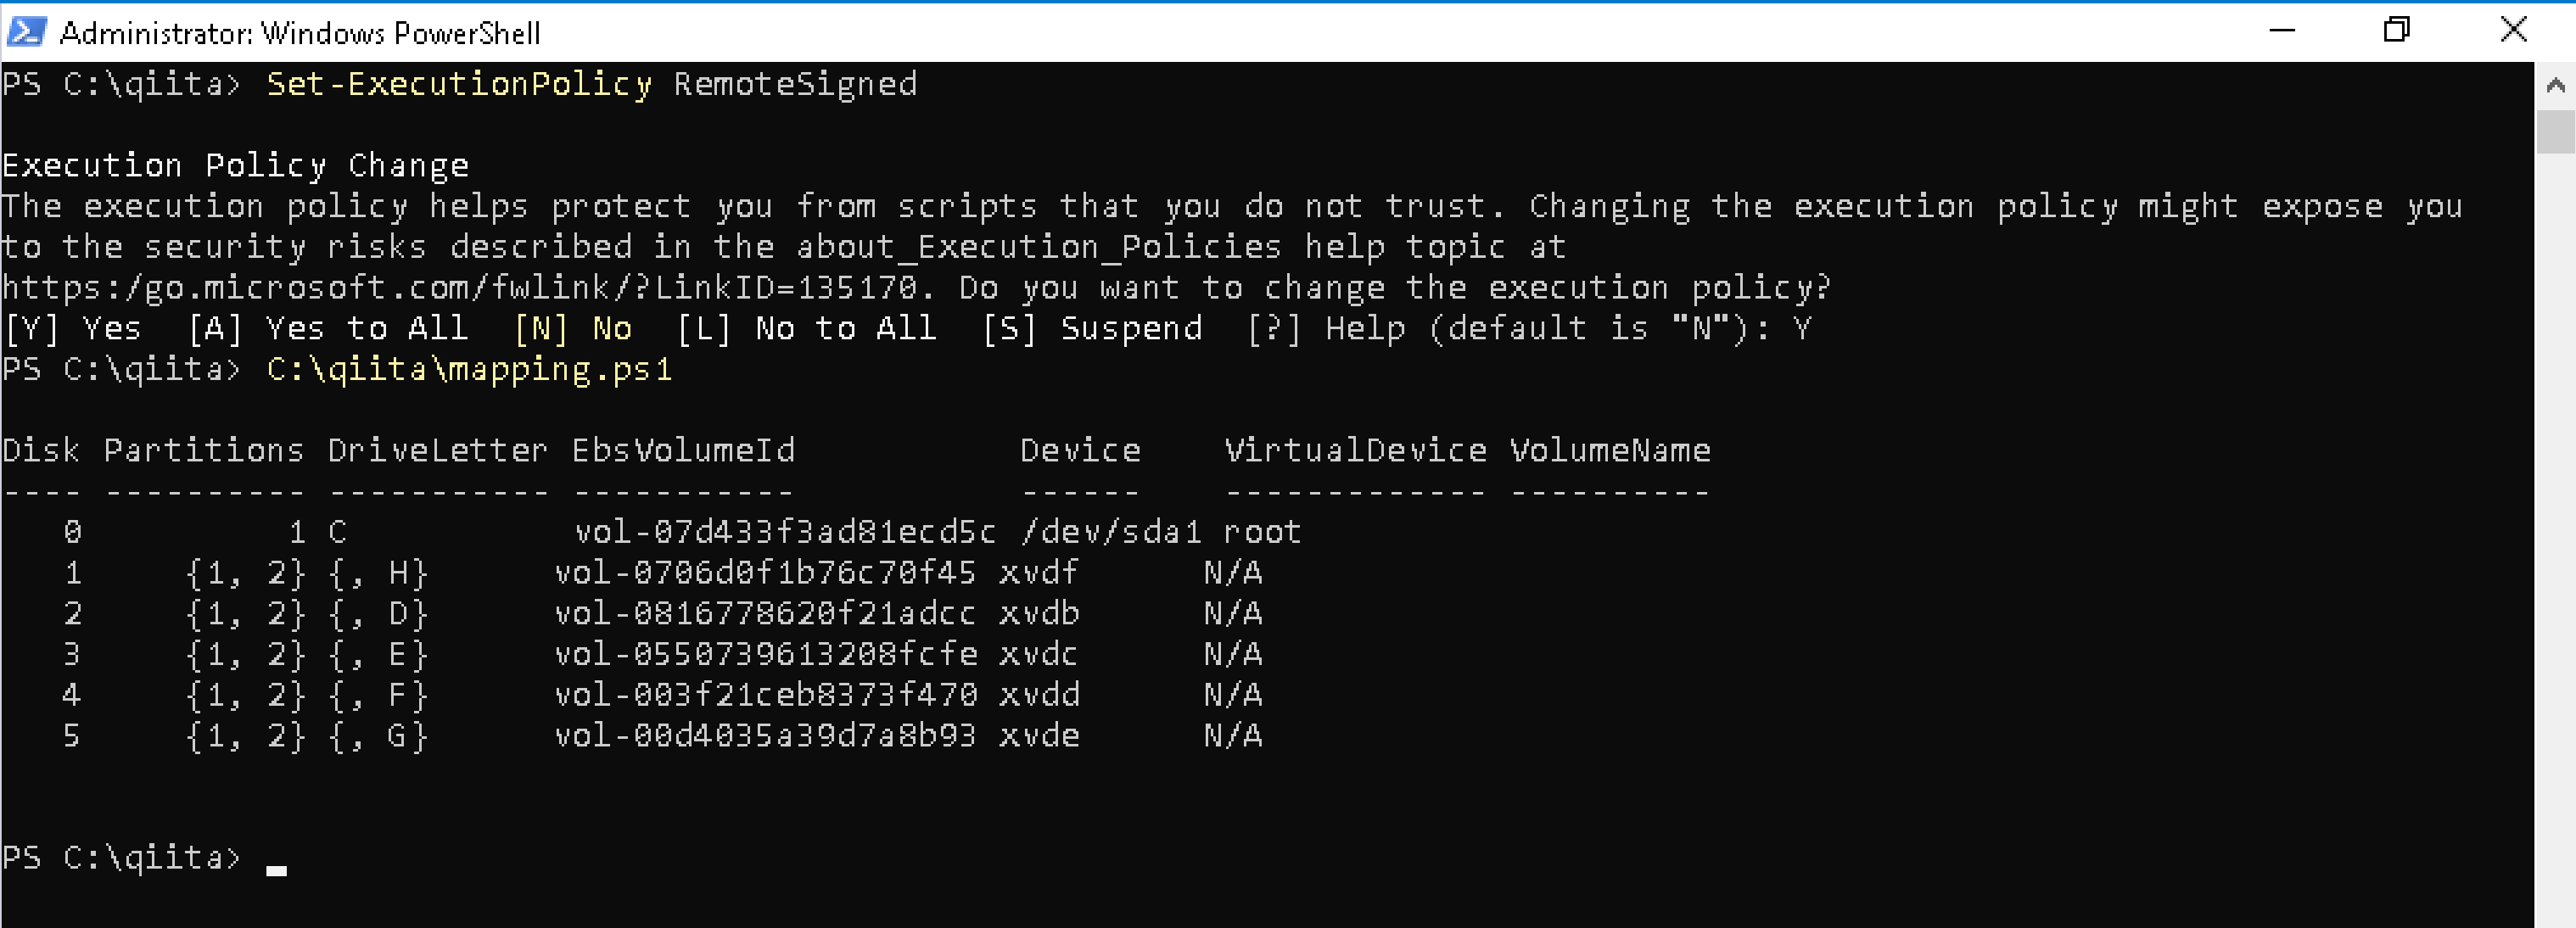Click the Execution Policy Change heading text
Viewport: 2576px width, 928px height.
pyautogui.click(x=235, y=164)
